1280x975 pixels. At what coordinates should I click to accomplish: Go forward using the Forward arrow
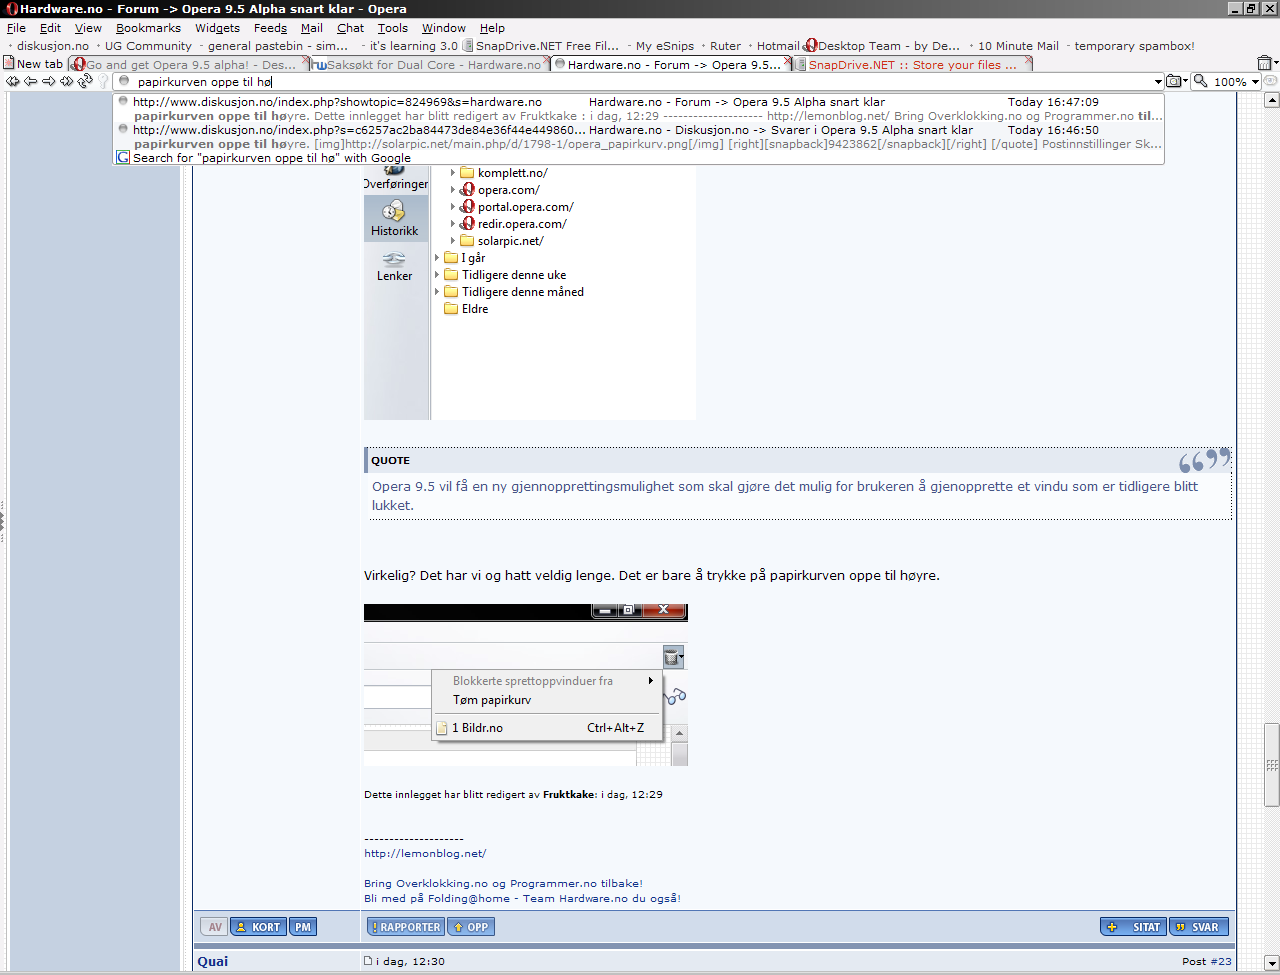coord(48,81)
